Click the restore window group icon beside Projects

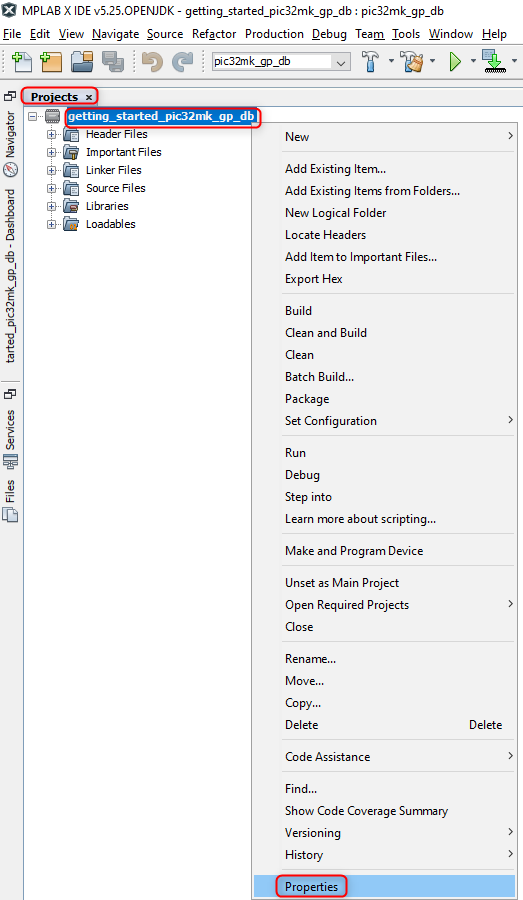click(10, 96)
